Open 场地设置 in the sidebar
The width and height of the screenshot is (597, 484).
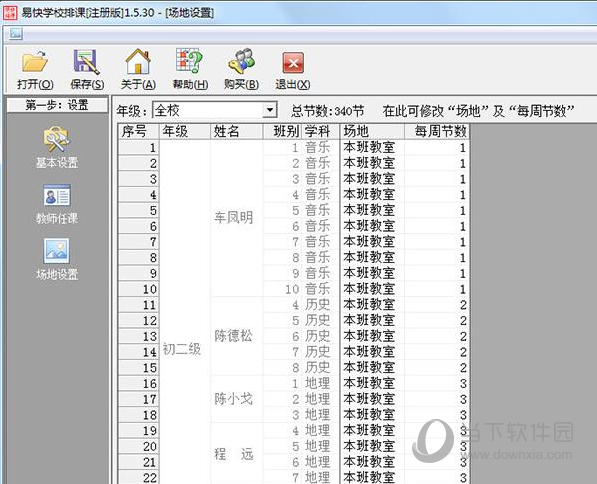point(57,259)
